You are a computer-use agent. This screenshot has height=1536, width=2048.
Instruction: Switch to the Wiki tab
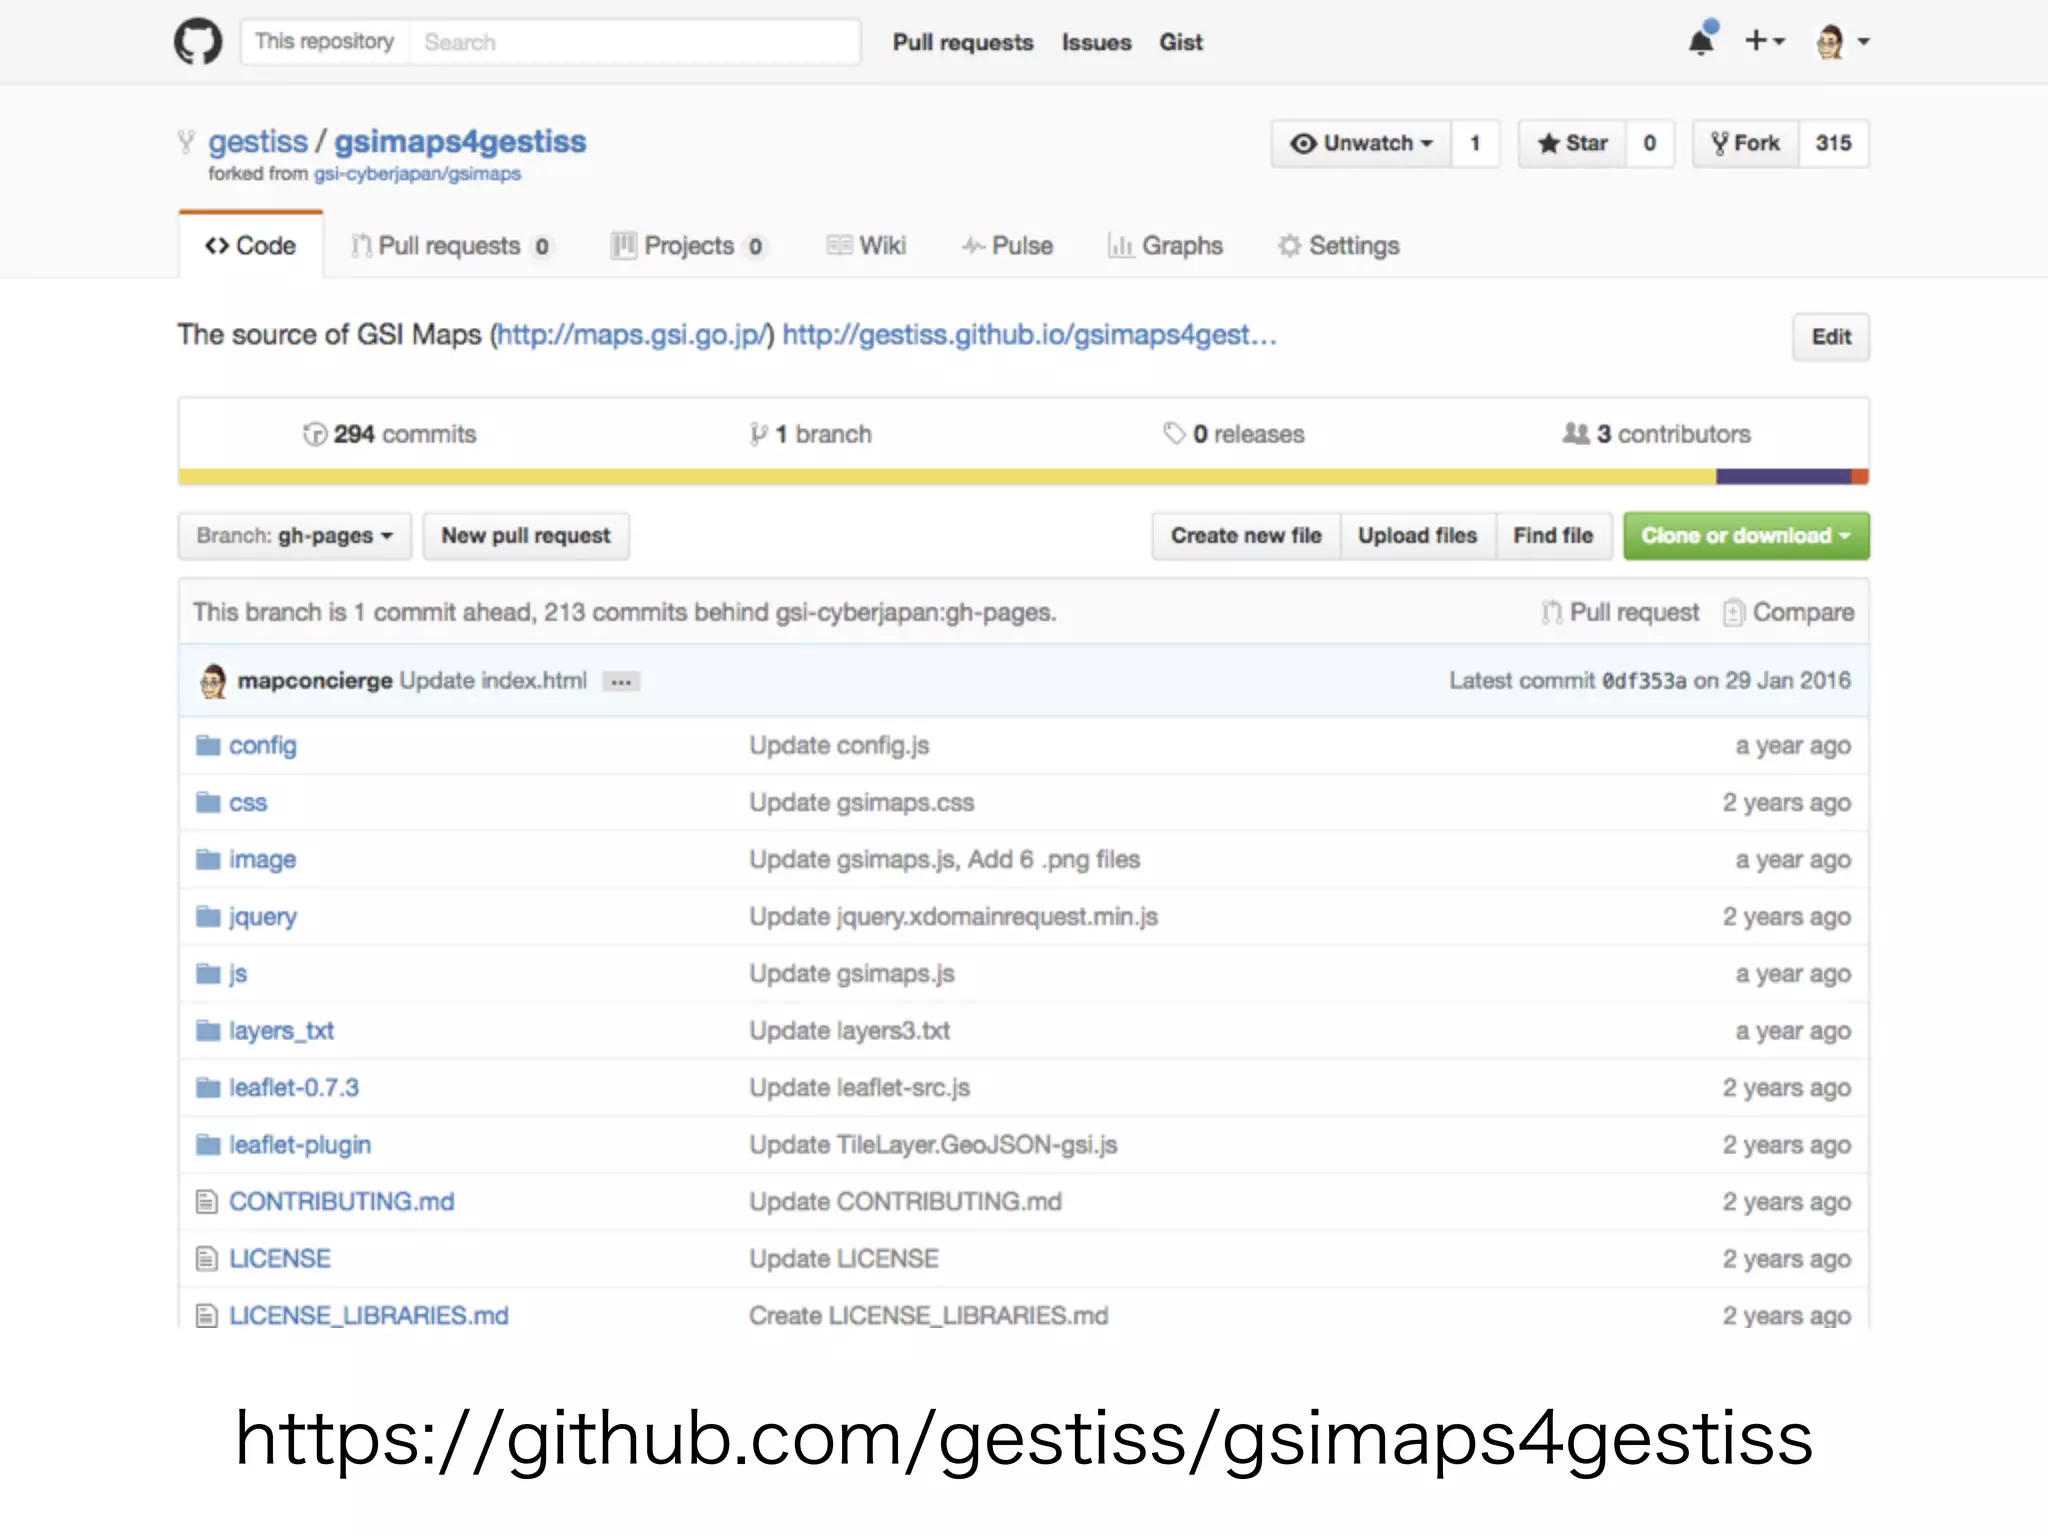866,246
